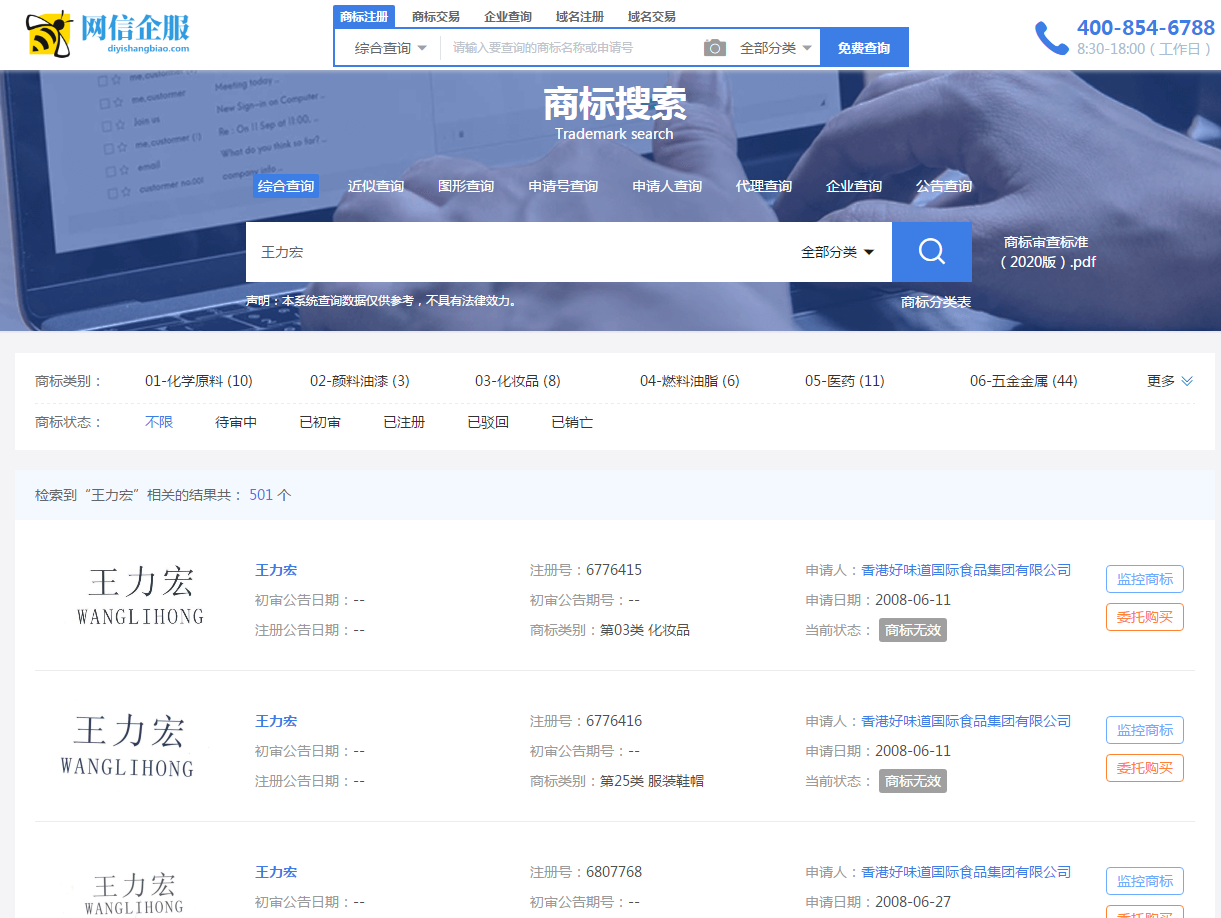Open trademark thumbnail for registration 6776416
Image resolution: width=1221 pixels, height=918 pixels.
pyautogui.click(x=128, y=745)
